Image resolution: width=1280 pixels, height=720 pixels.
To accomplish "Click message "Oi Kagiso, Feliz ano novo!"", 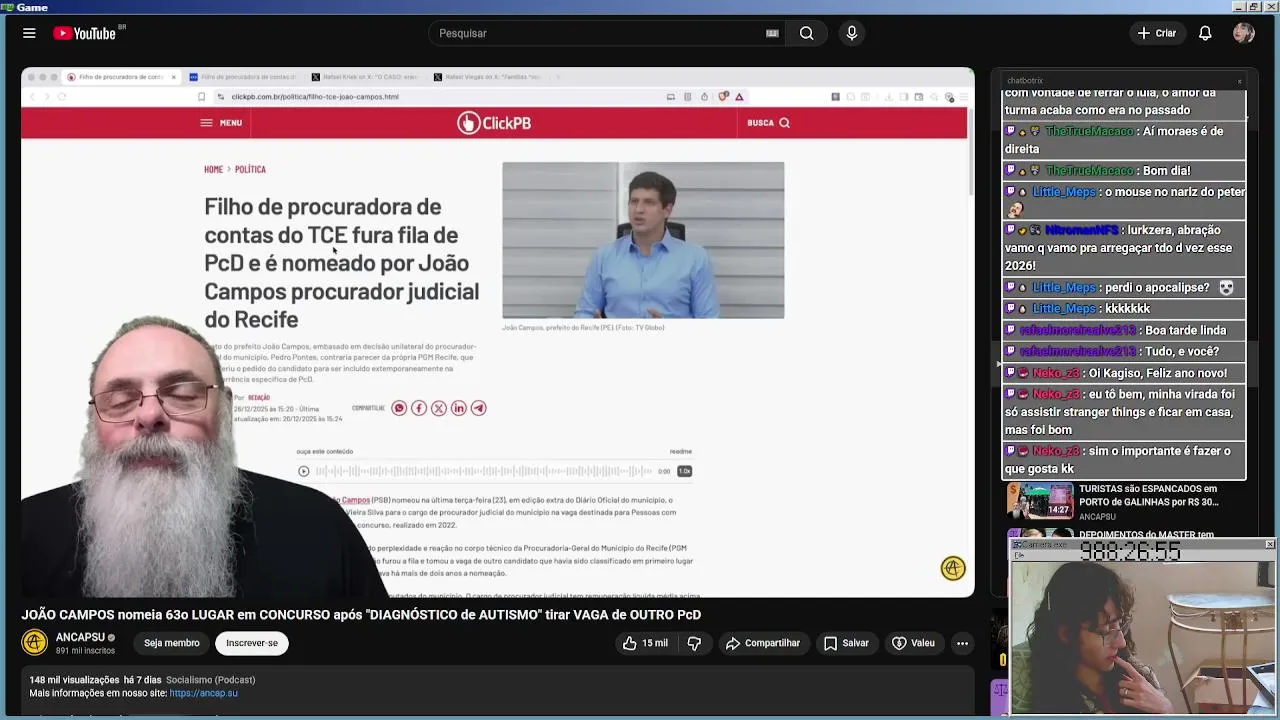I will [1157, 373].
